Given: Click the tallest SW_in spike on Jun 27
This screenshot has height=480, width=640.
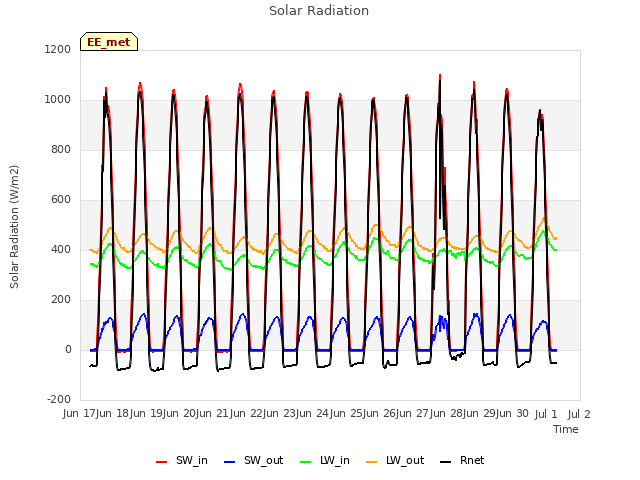Looking at the screenshot, I should tap(440, 78).
